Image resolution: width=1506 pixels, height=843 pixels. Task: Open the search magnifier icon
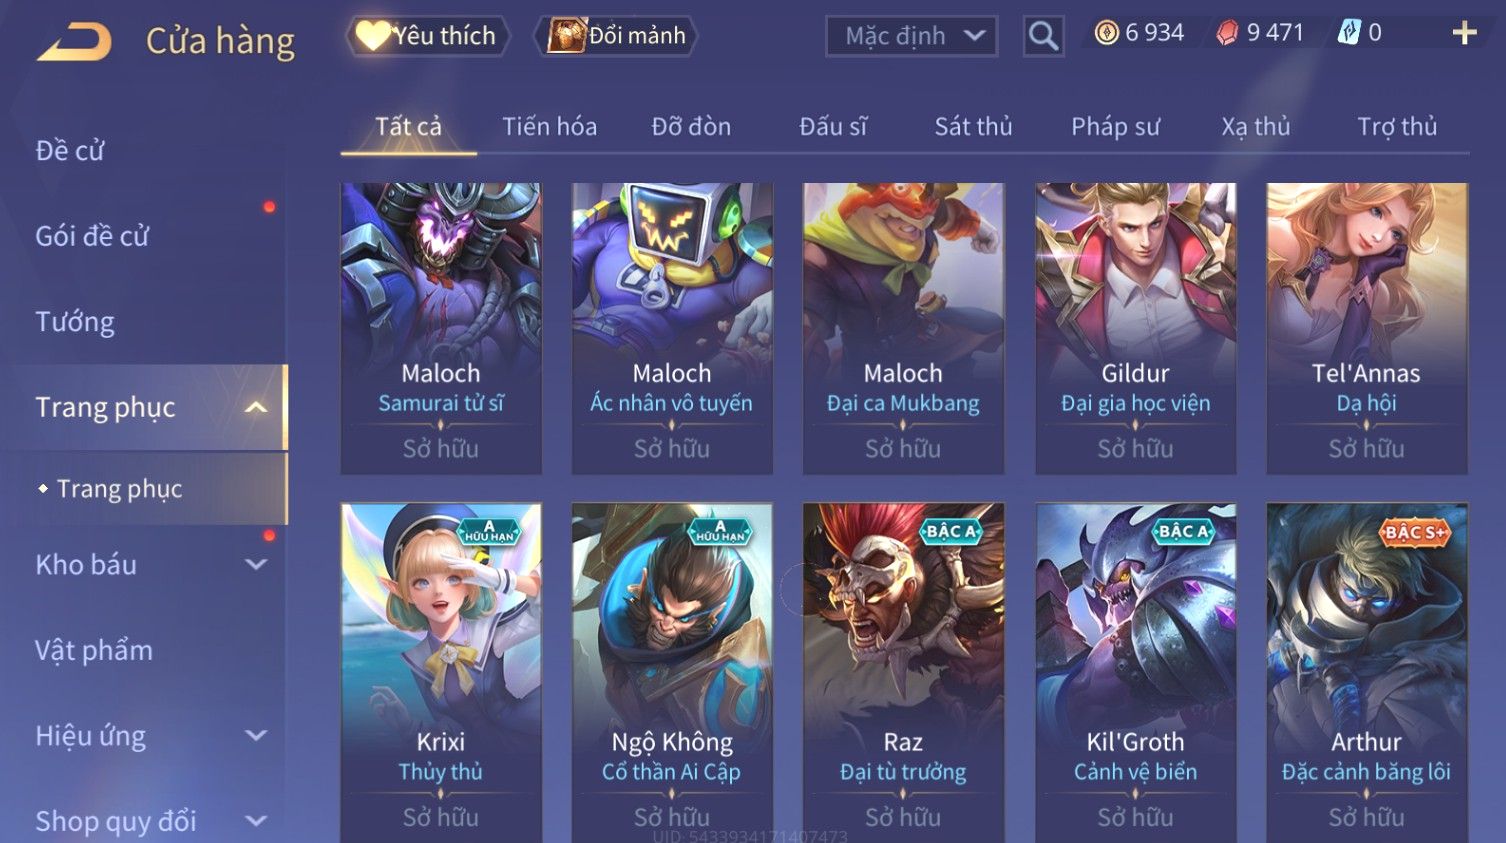[1043, 36]
